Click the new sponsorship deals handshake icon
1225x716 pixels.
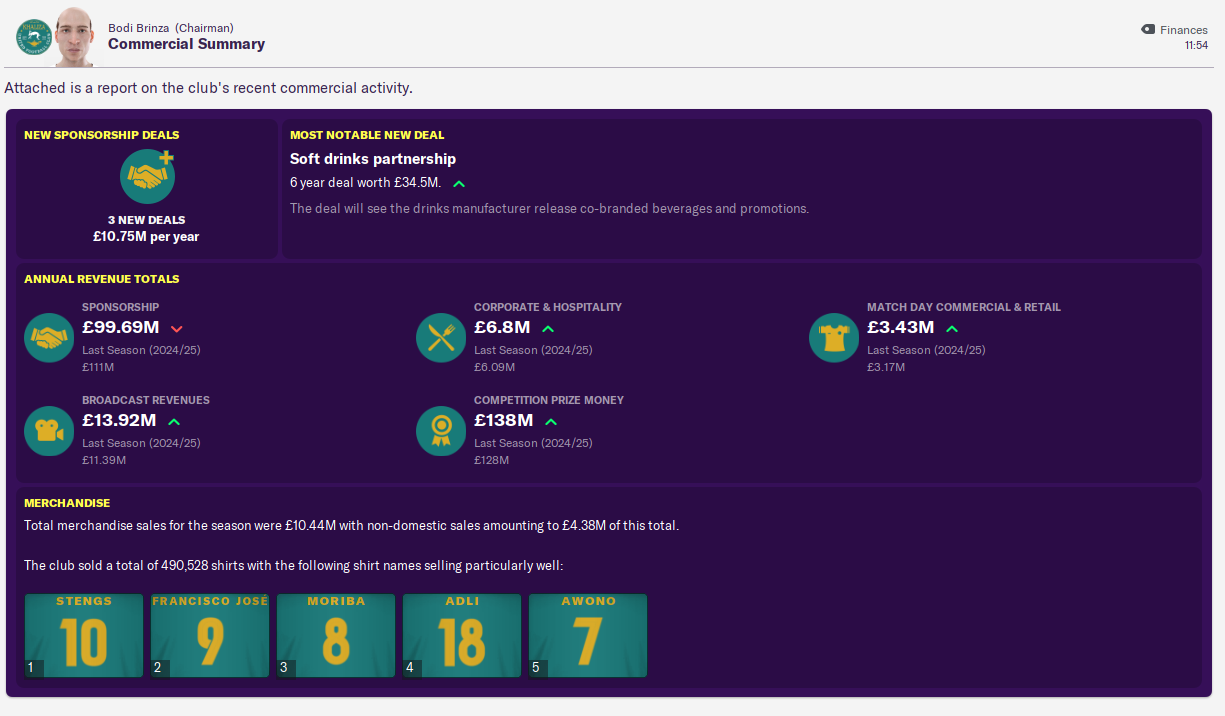[148, 177]
